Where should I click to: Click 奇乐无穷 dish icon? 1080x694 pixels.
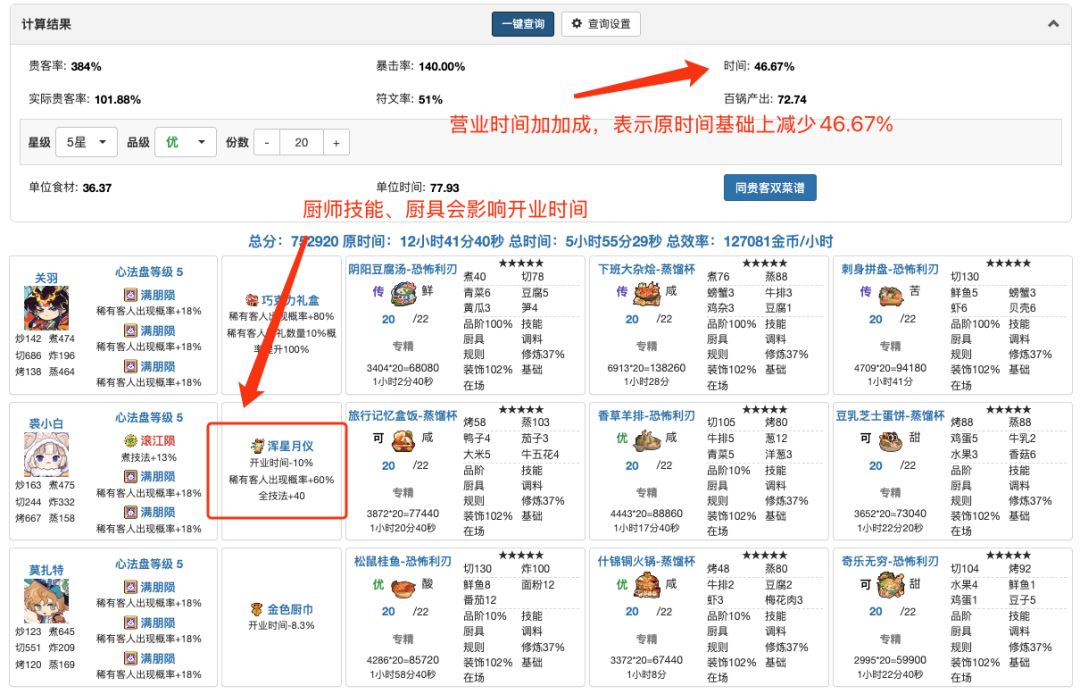[x=891, y=586]
